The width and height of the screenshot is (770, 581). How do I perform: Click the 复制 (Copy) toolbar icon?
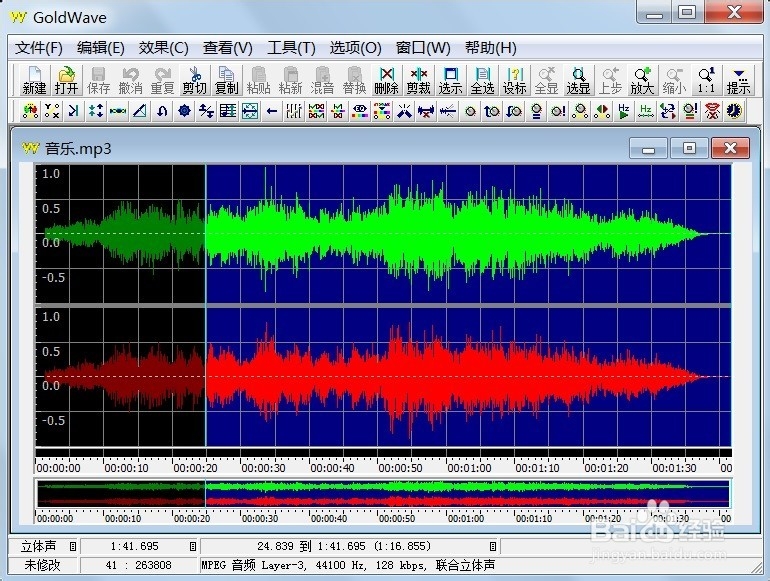click(226, 80)
